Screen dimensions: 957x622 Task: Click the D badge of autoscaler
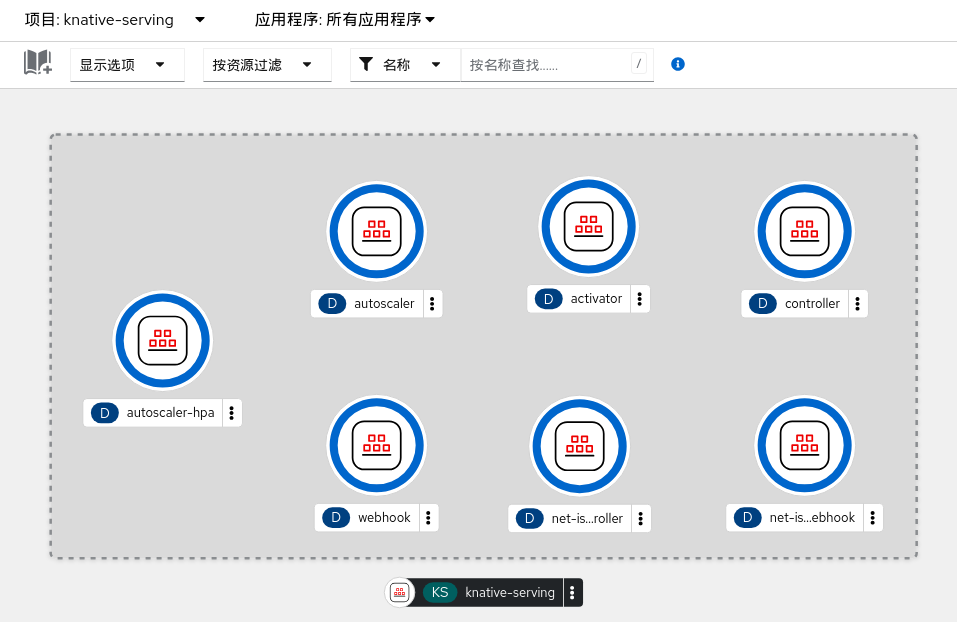332,303
